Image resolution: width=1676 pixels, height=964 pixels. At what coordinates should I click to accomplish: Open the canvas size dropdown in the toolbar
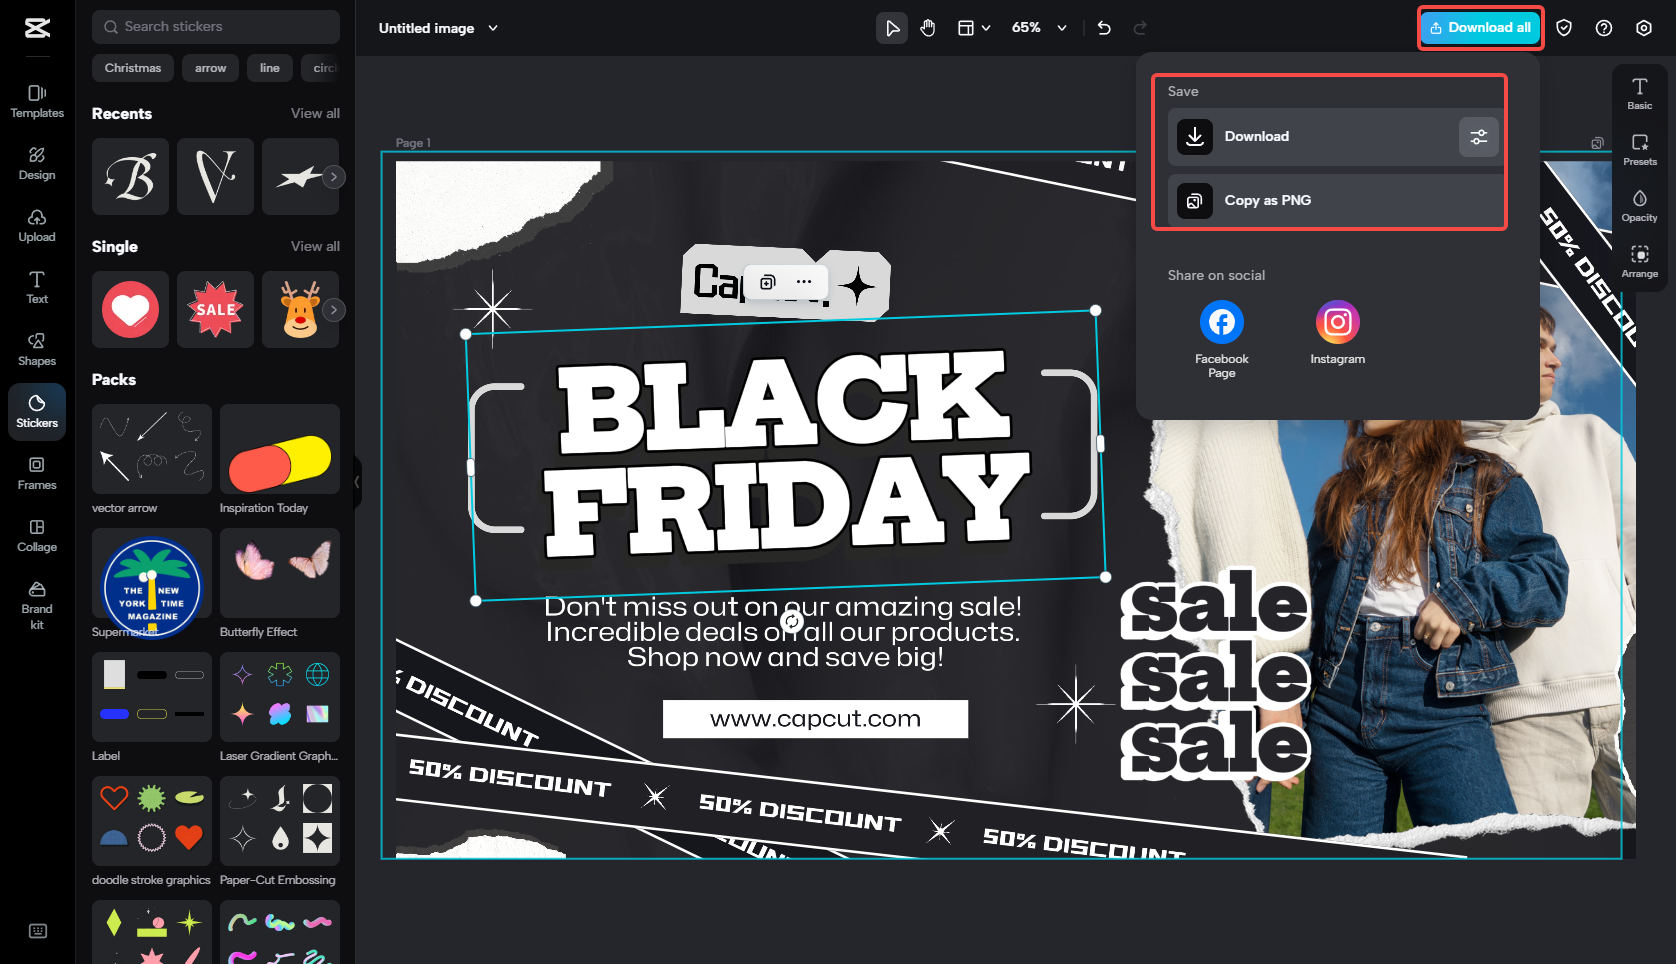(x=972, y=28)
